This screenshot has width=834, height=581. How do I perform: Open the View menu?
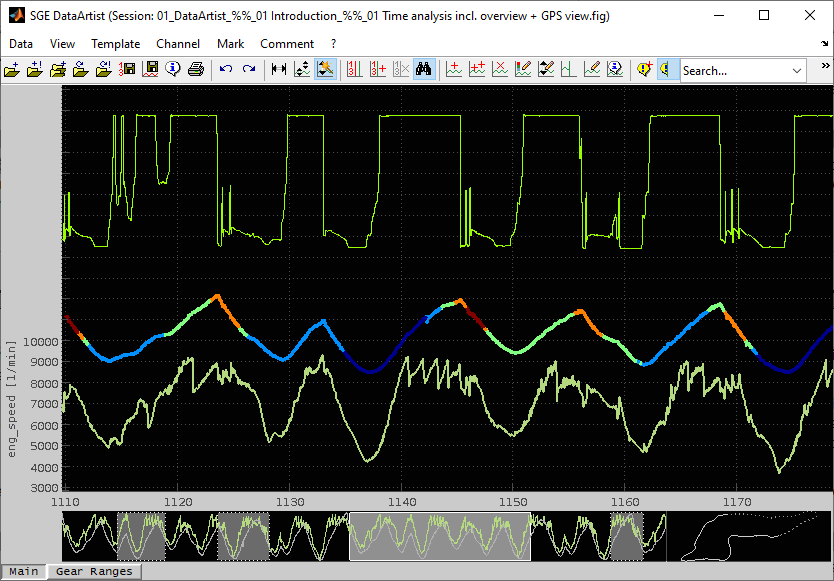(62, 44)
